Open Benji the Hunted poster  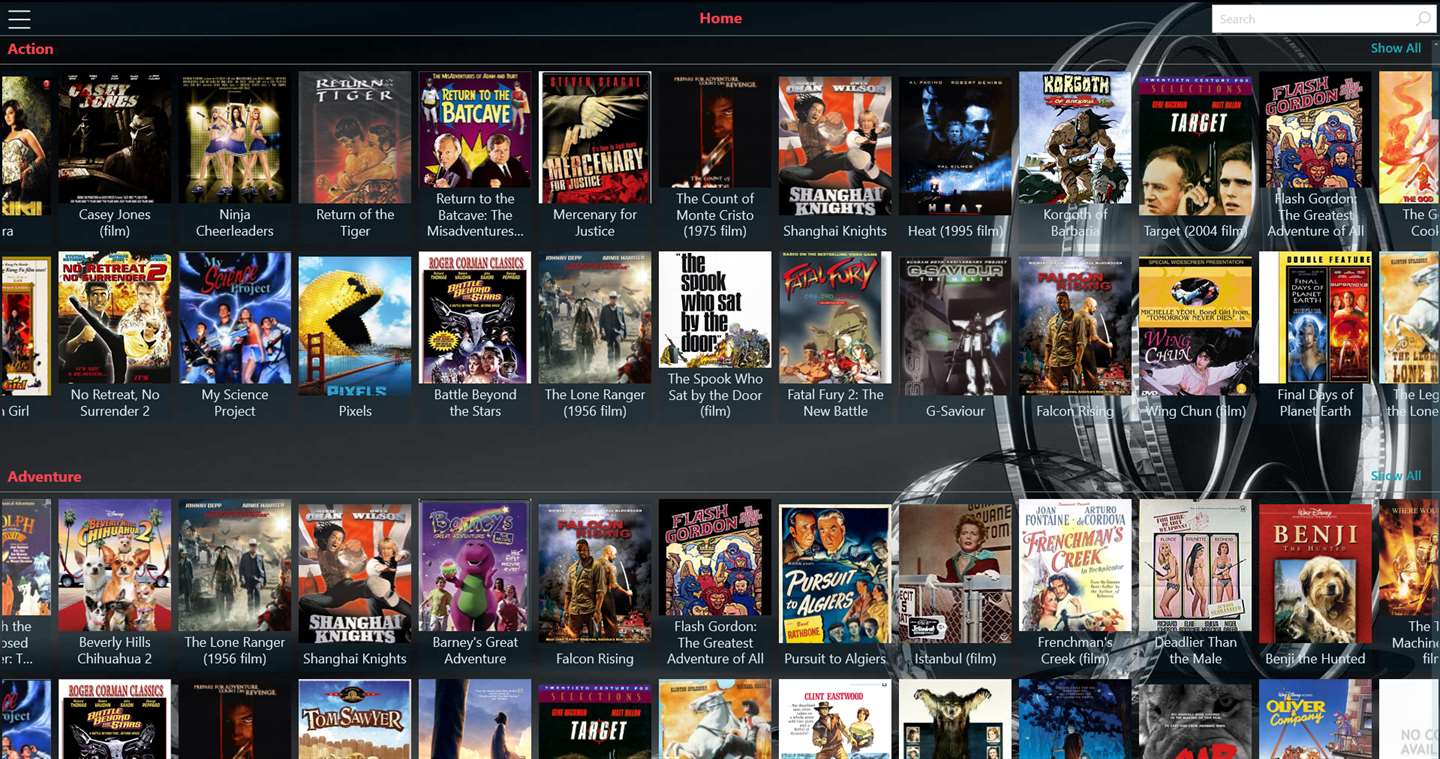click(x=1315, y=574)
